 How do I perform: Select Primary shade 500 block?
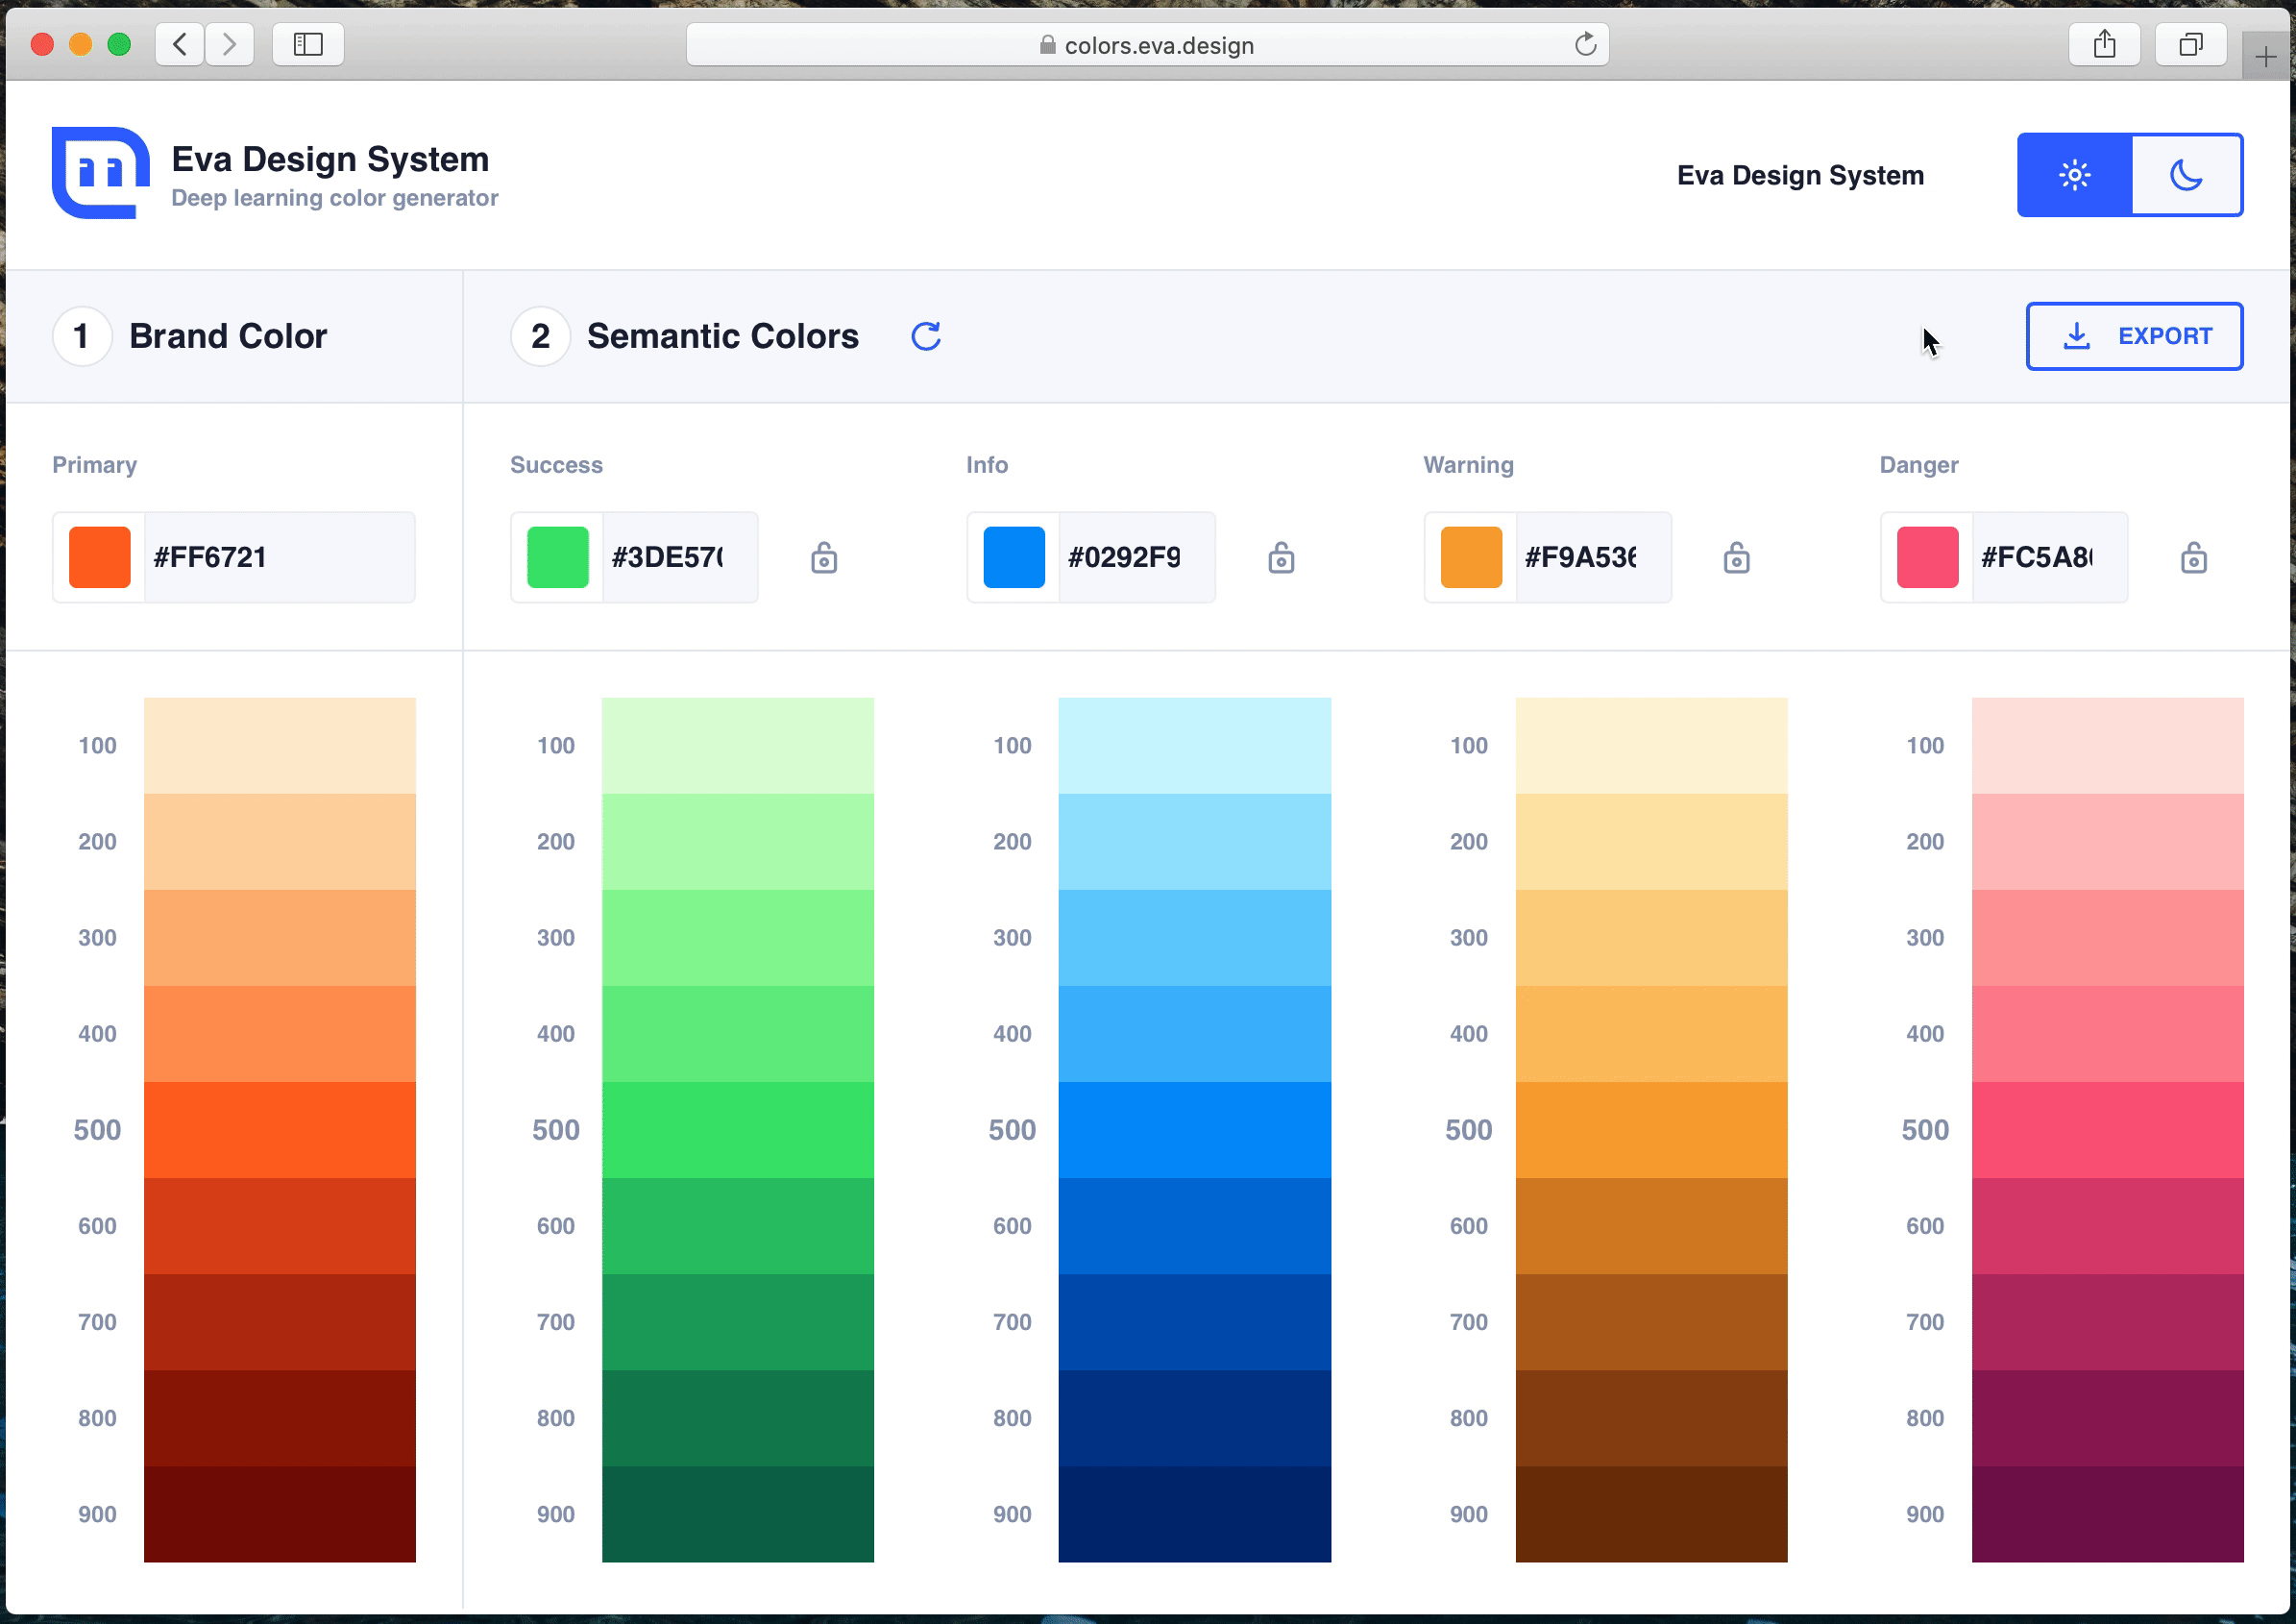coord(280,1130)
